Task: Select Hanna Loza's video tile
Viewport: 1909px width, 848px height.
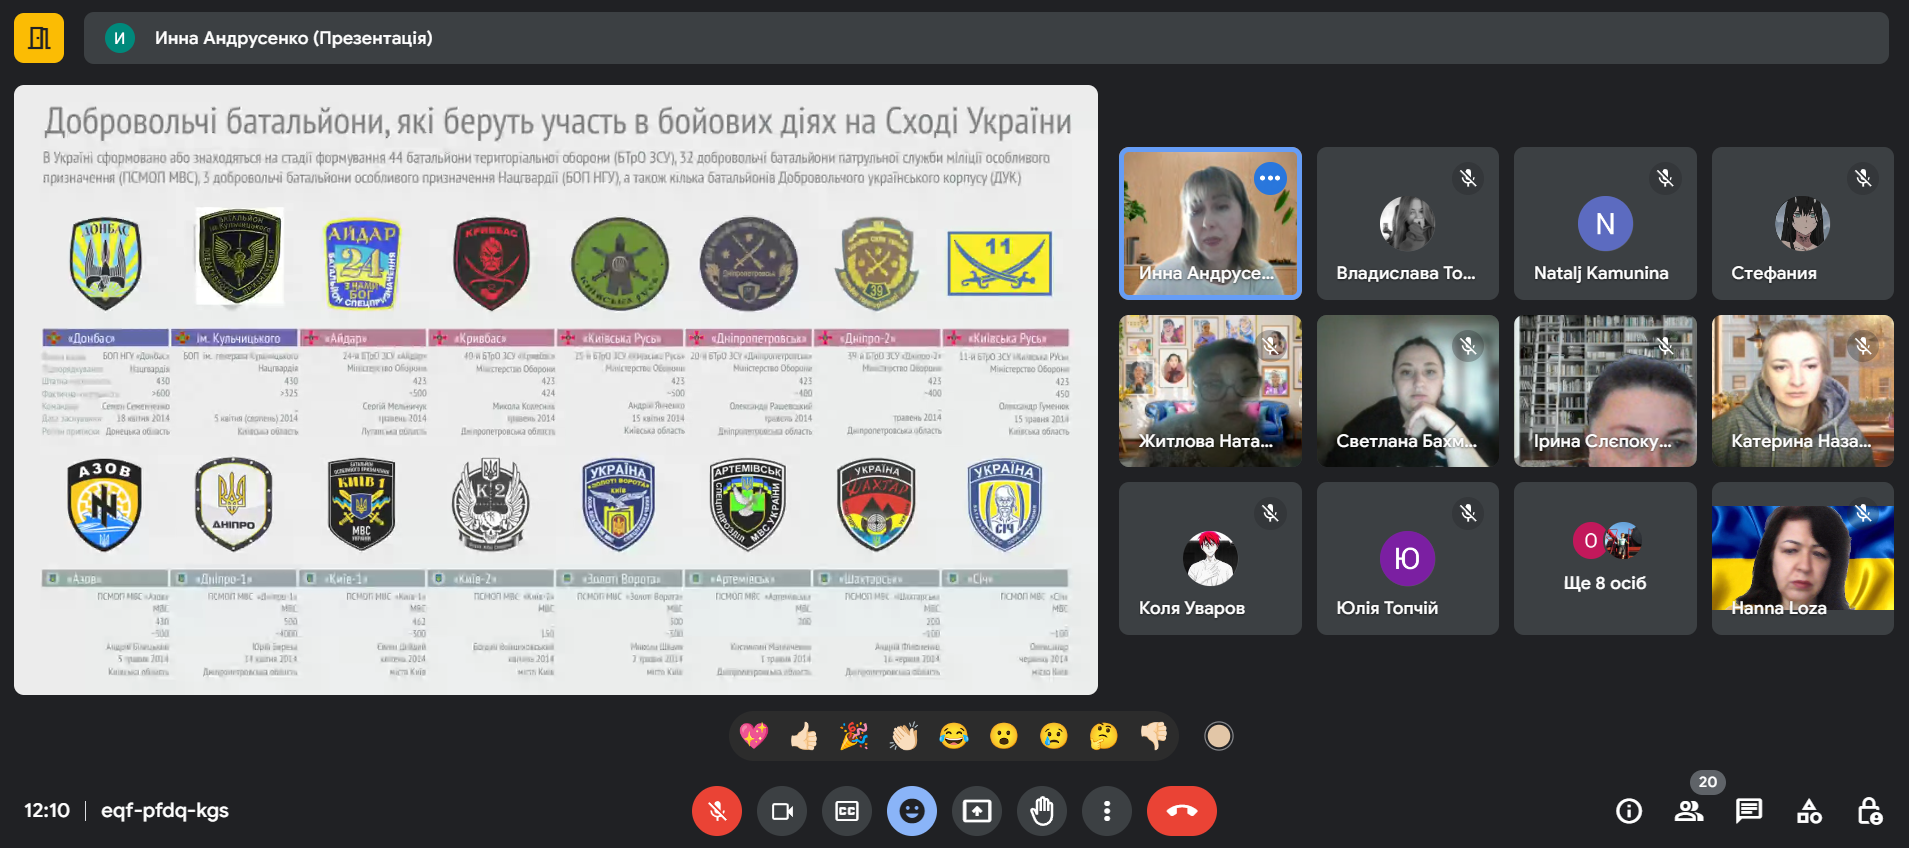Action: pyautogui.click(x=1802, y=559)
